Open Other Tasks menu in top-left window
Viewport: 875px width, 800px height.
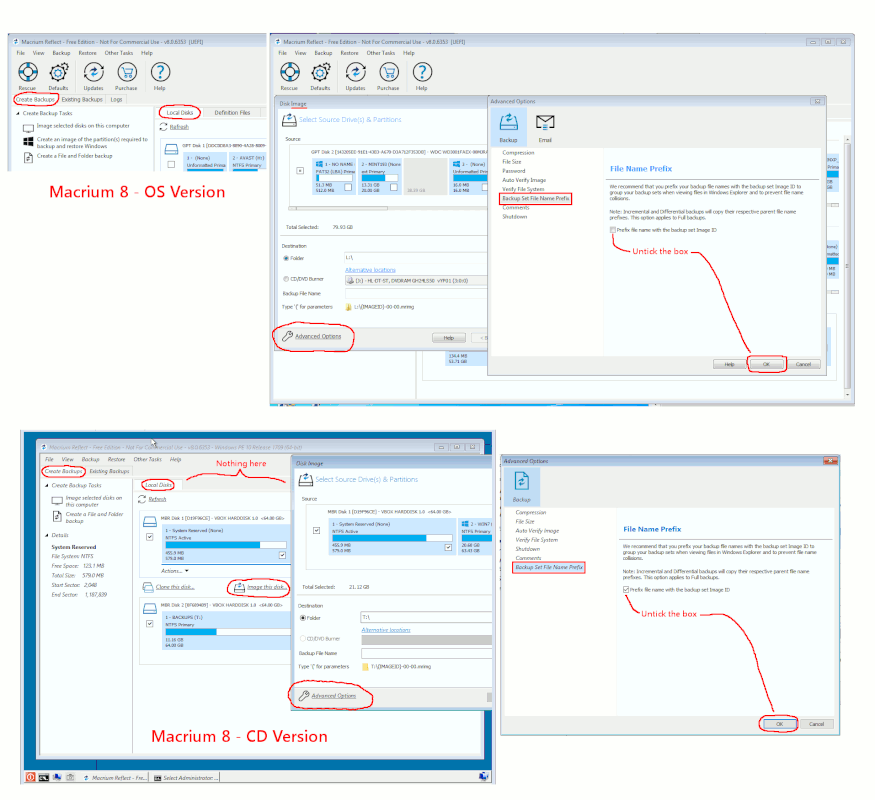click(119, 53)
